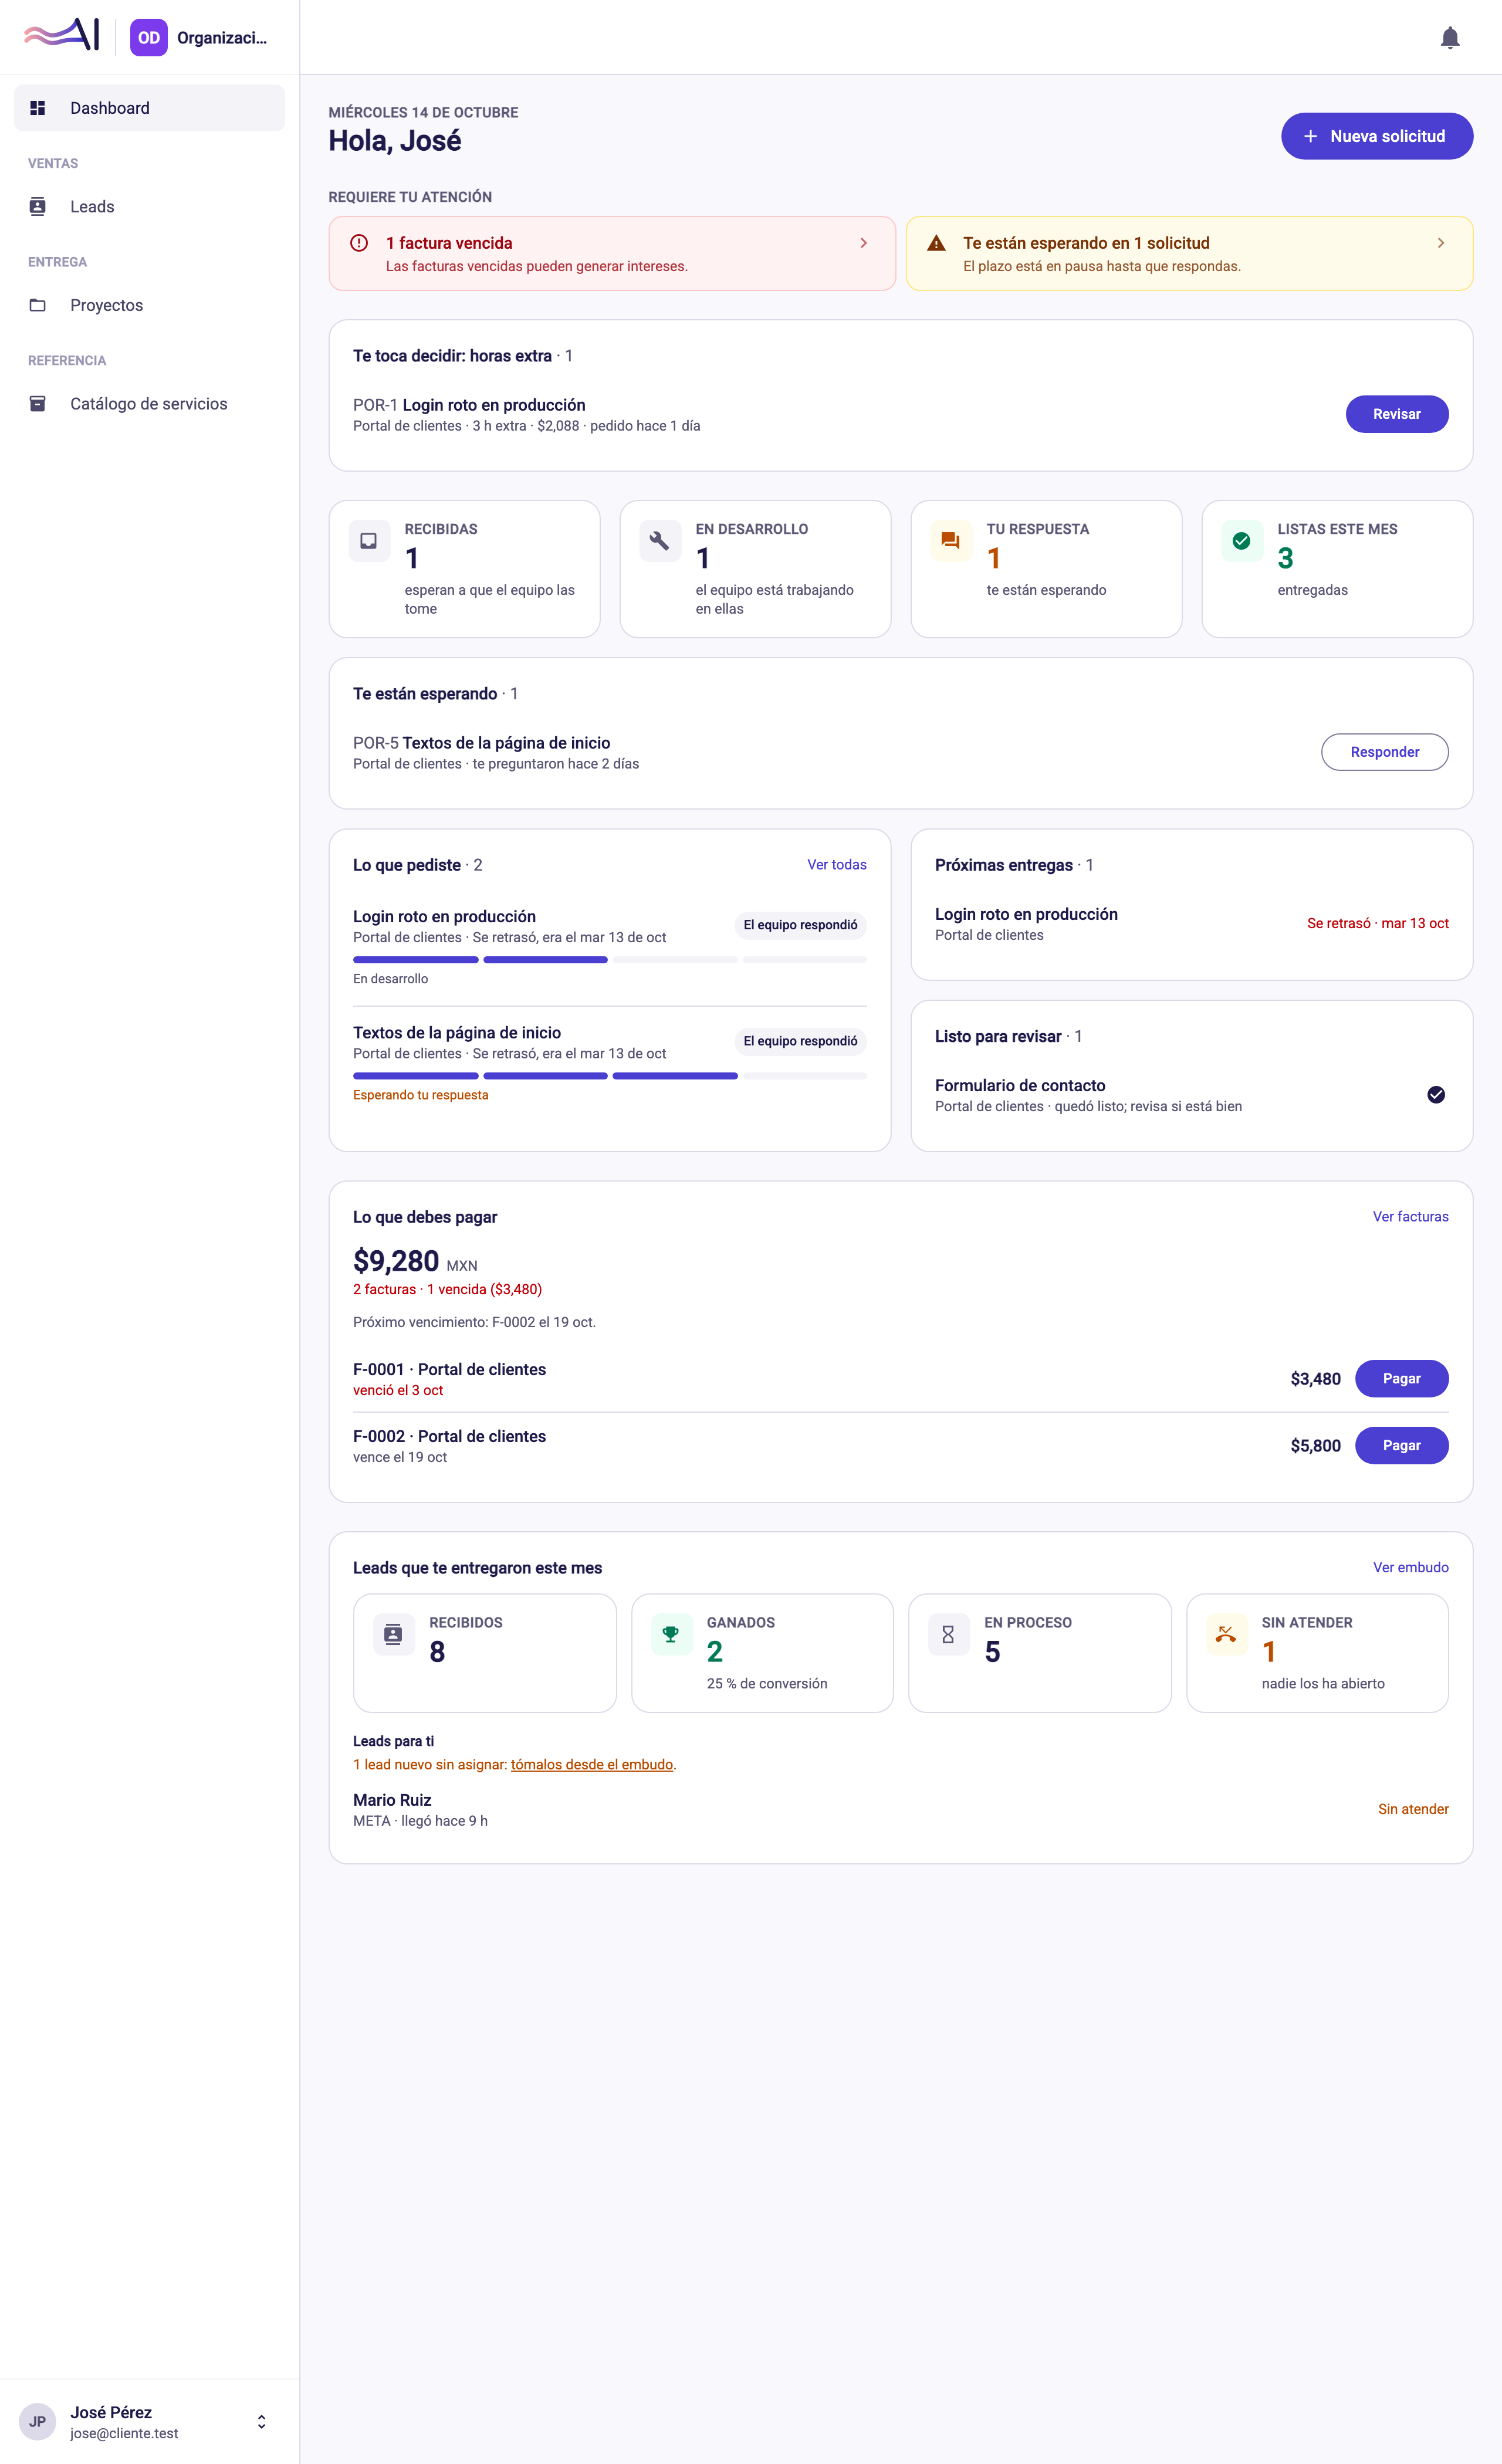
Task: Click the inbox icon on the Recibidas card
Action: point(369,541)
